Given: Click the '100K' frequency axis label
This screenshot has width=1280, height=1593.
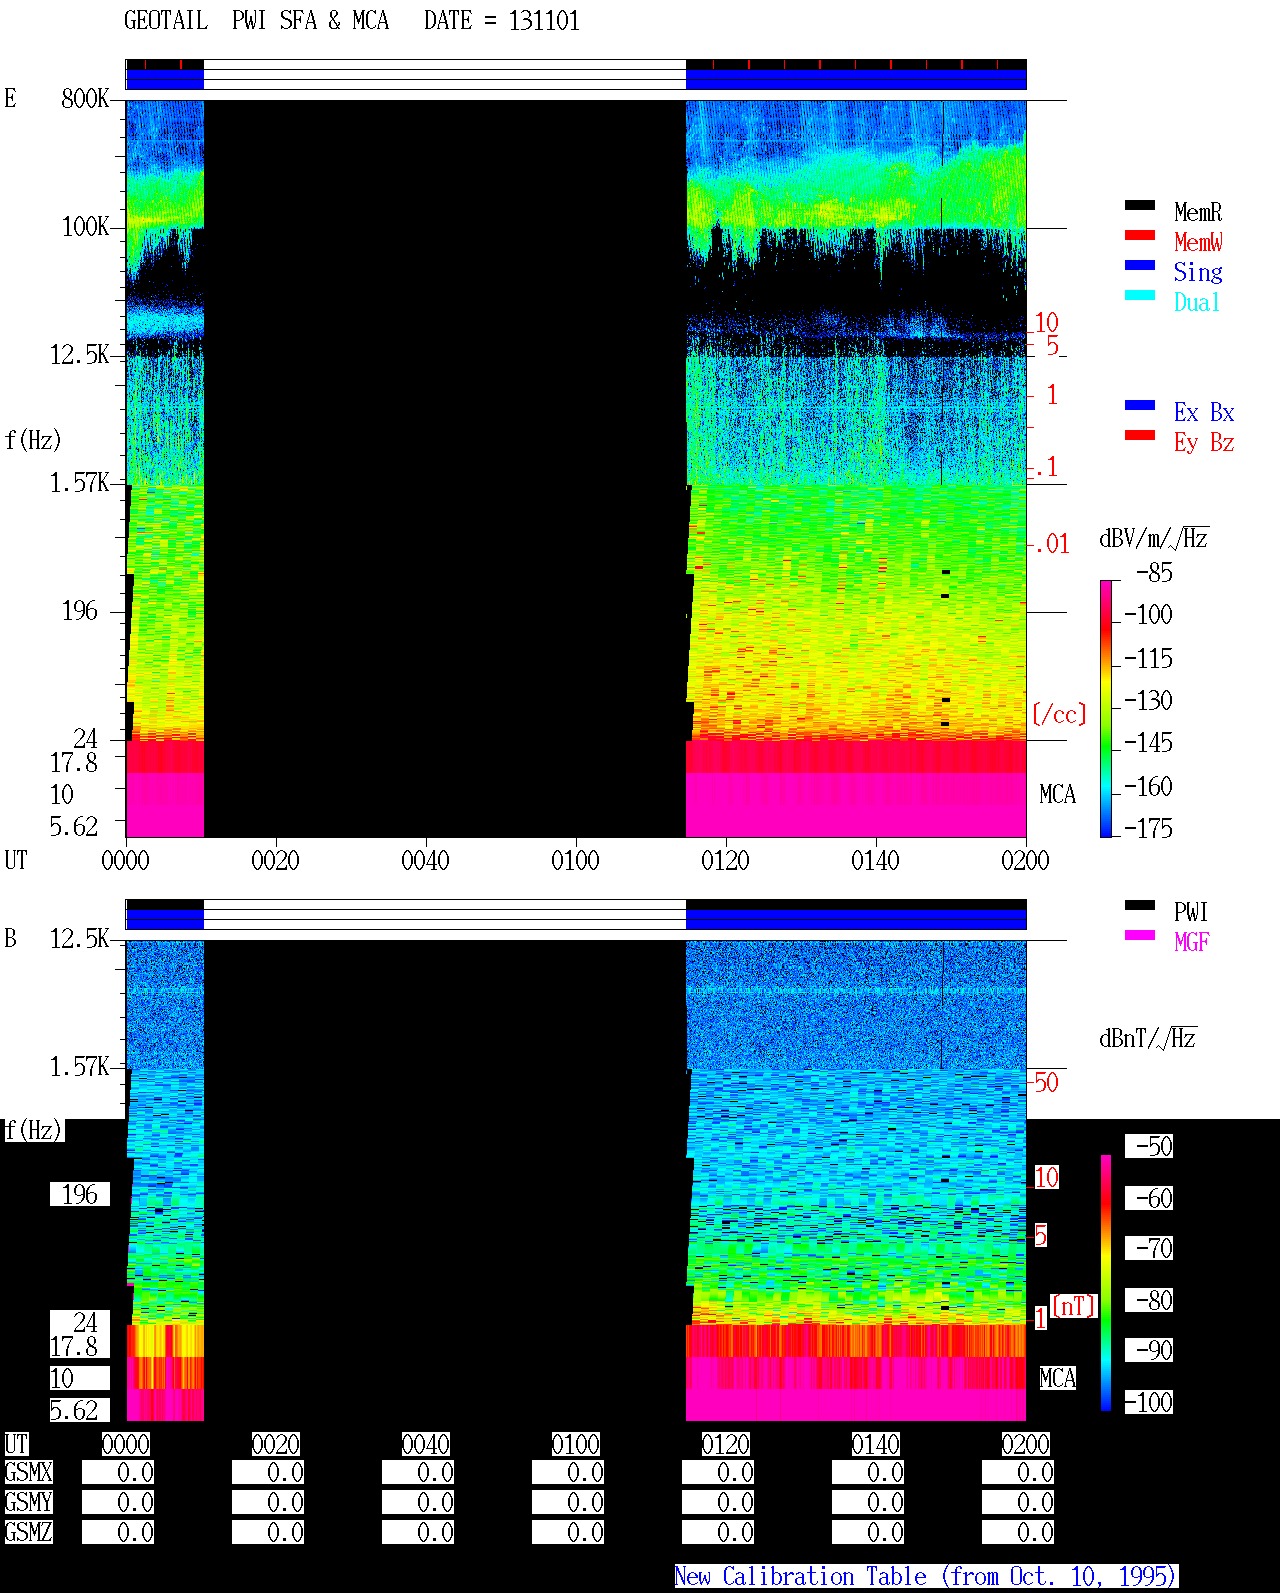Looking at the screenshot, I should (x=85, y=226).
